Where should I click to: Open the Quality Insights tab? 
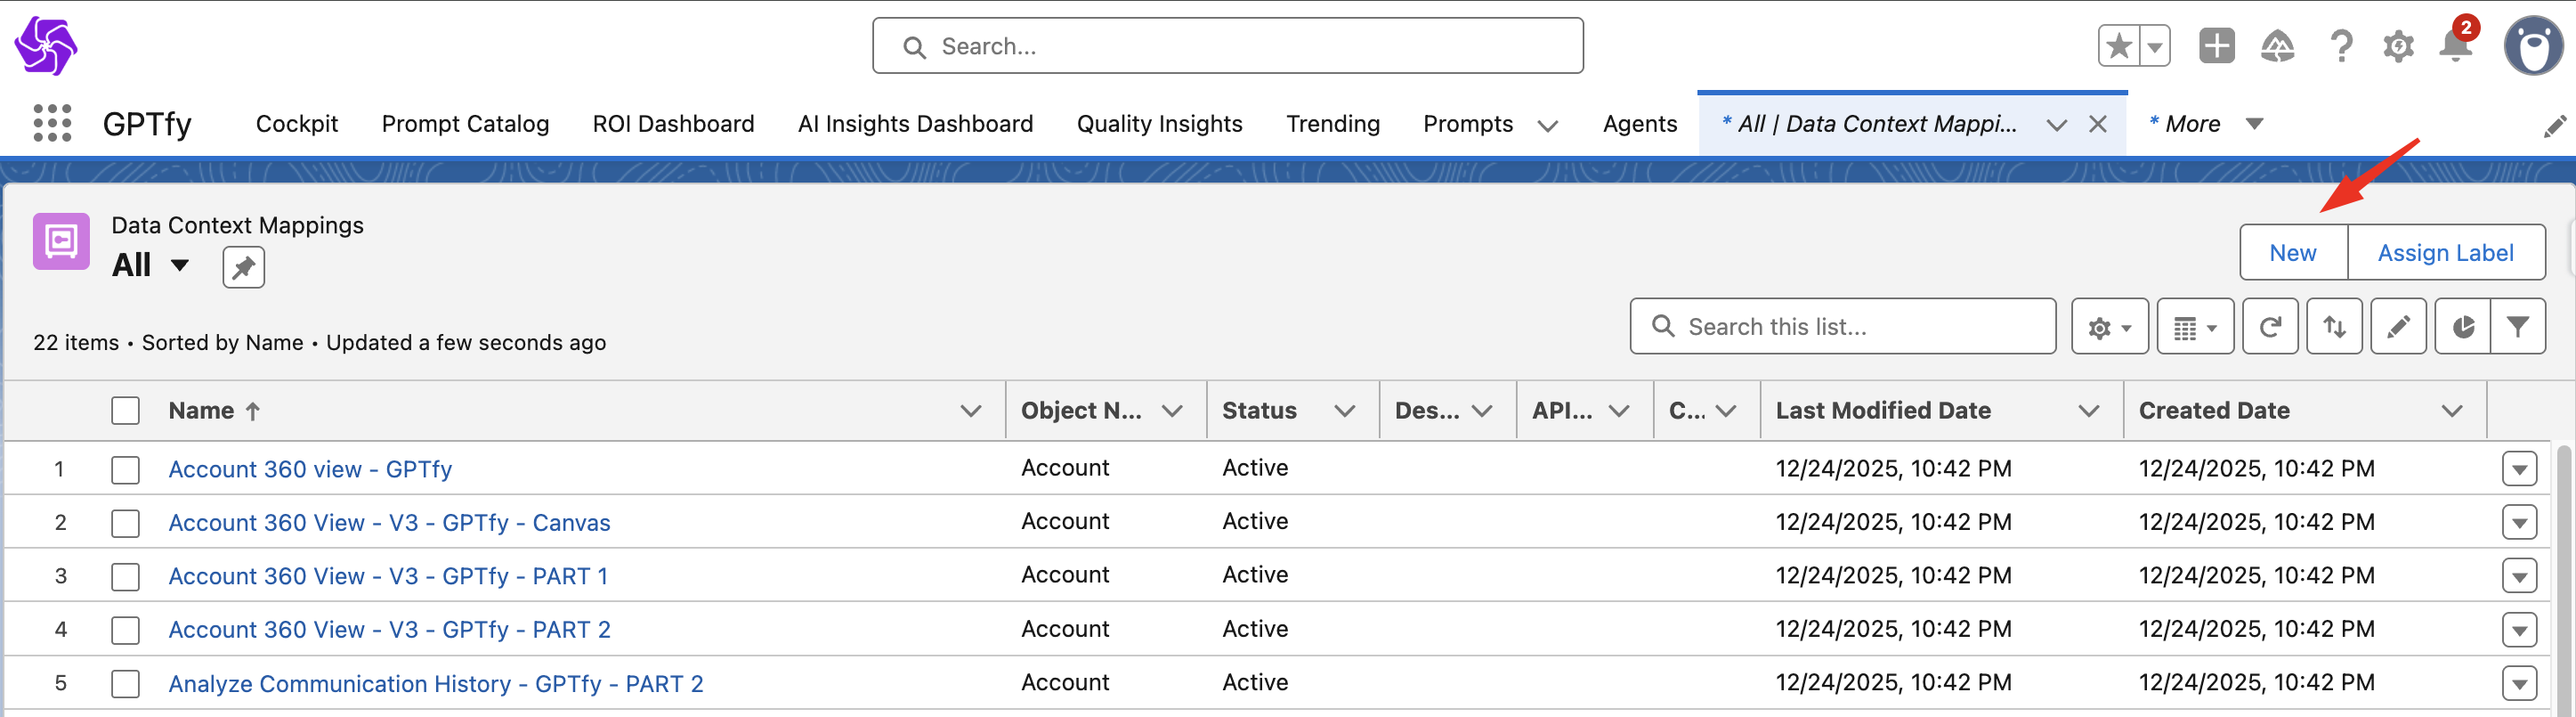click(x=1159, y=124)
